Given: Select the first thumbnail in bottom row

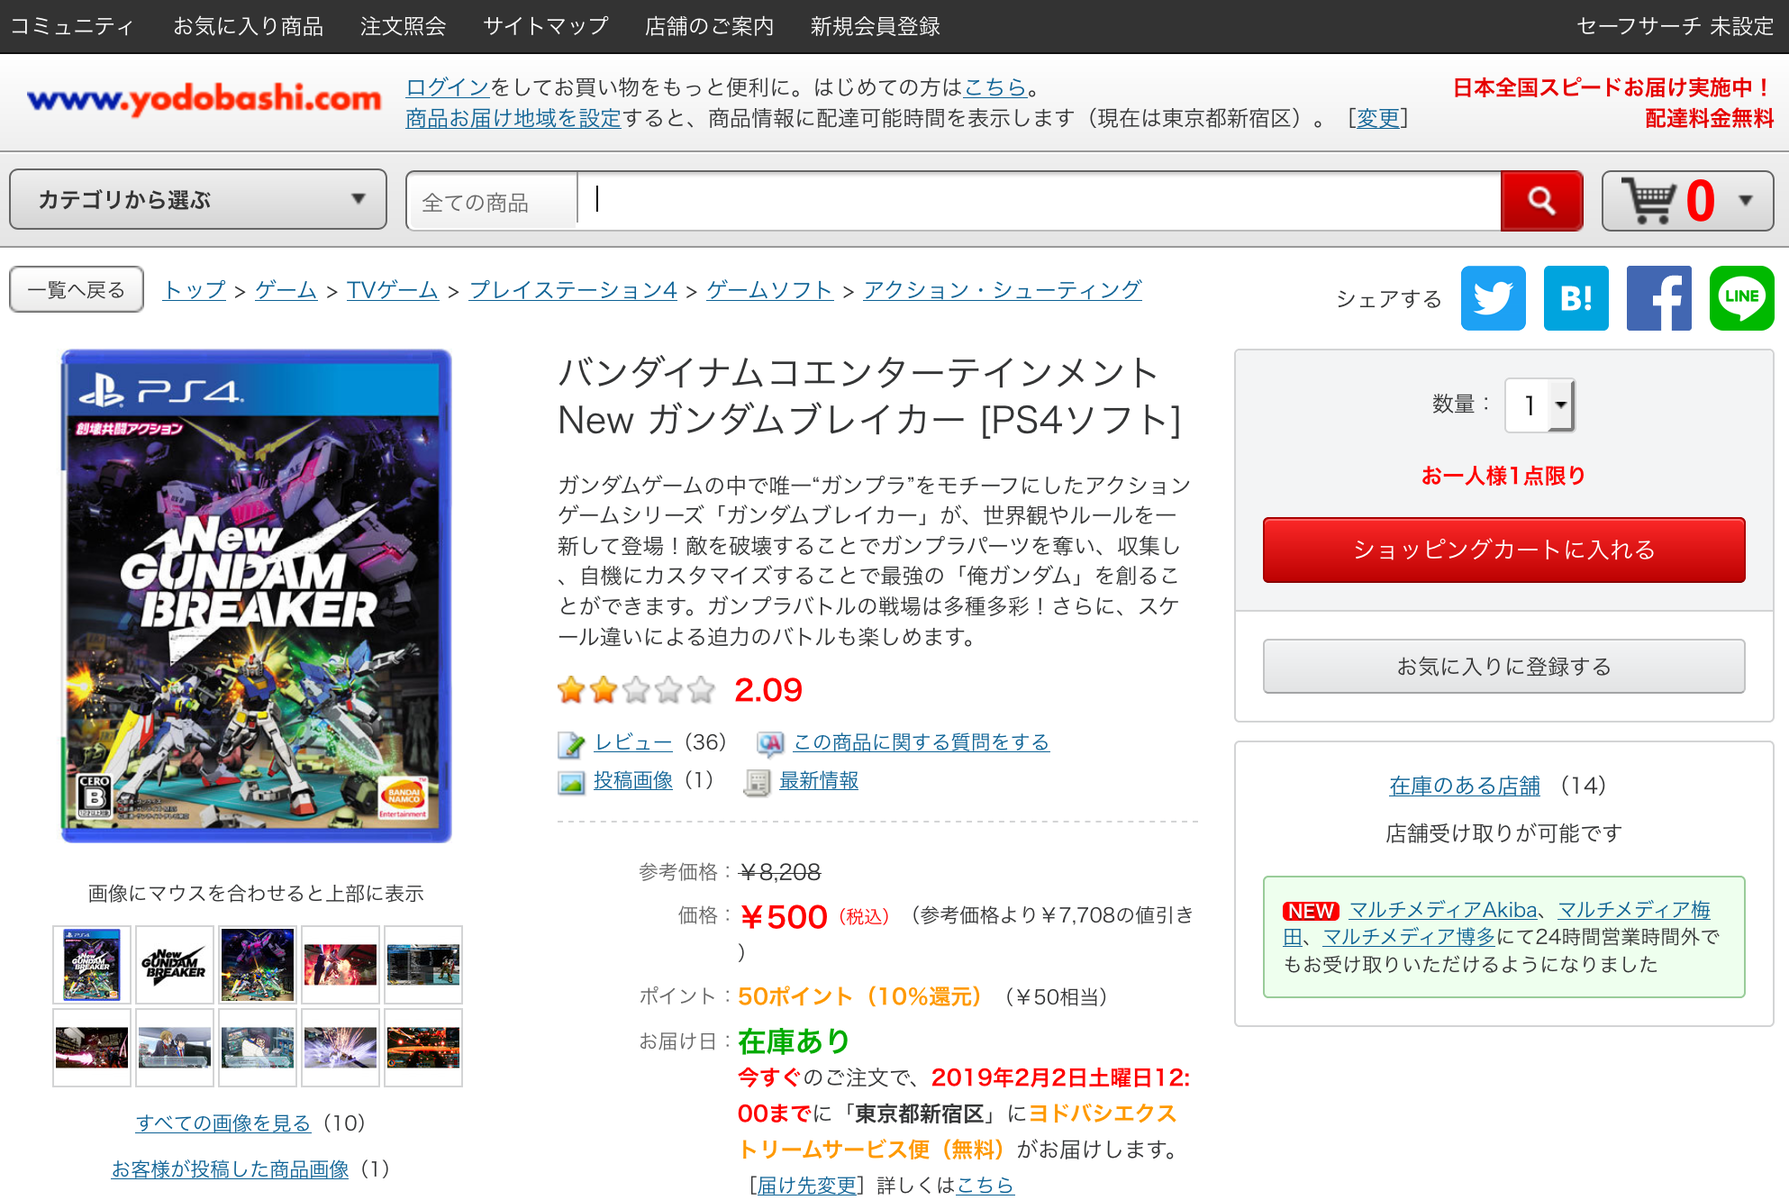Looking at the screenshot, I should (x=92, y=1048).
